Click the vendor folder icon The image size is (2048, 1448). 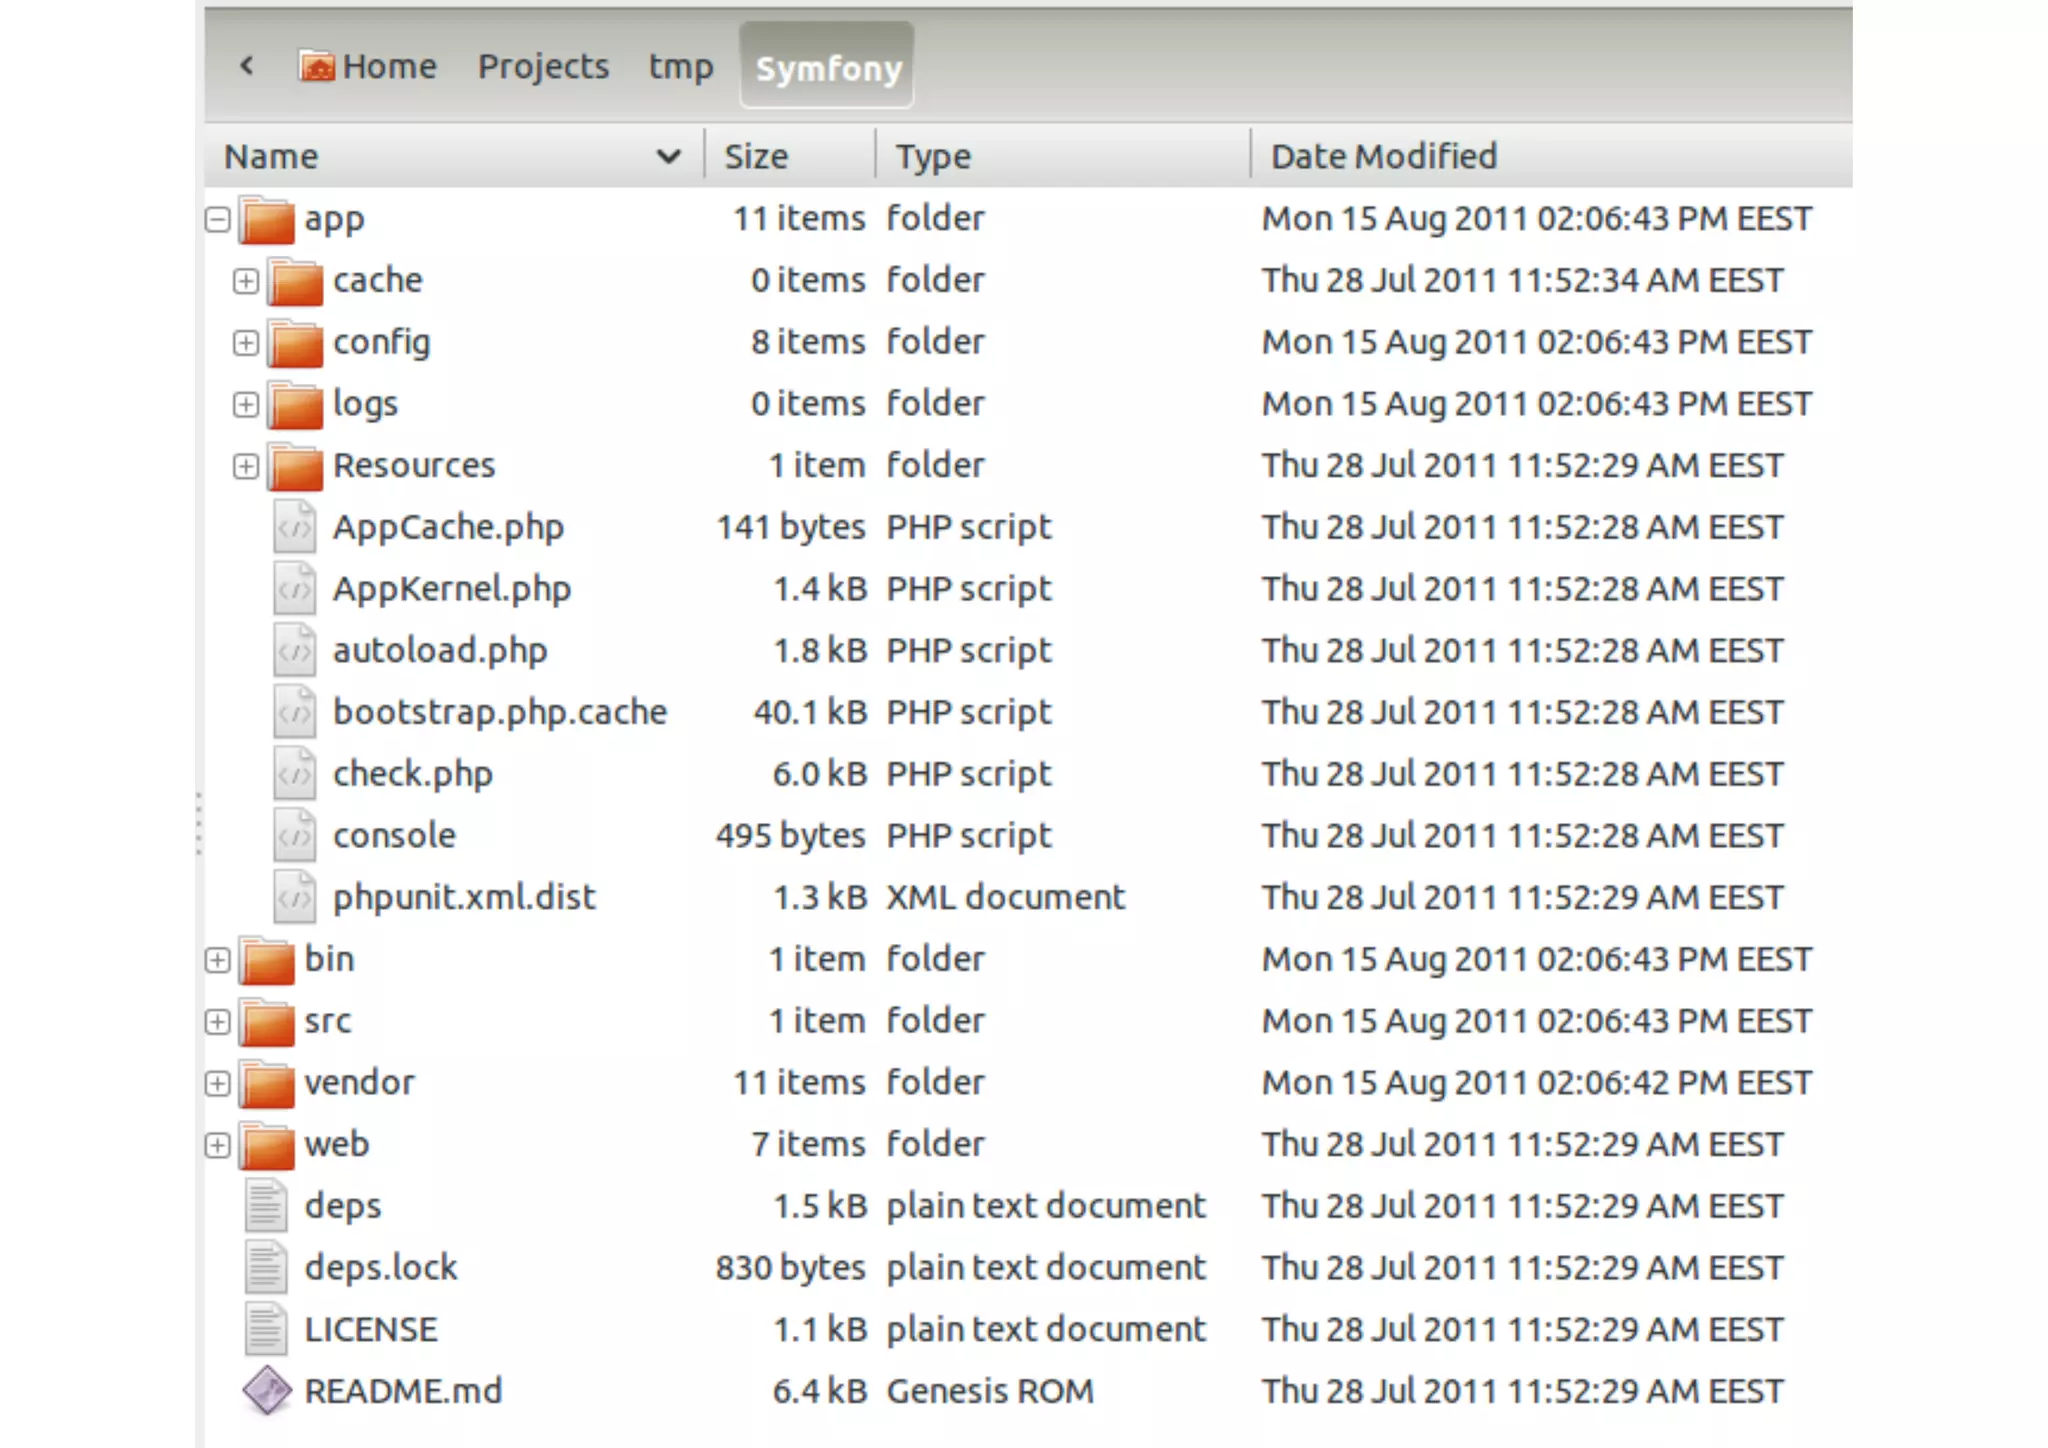[x=267, y=1084]
